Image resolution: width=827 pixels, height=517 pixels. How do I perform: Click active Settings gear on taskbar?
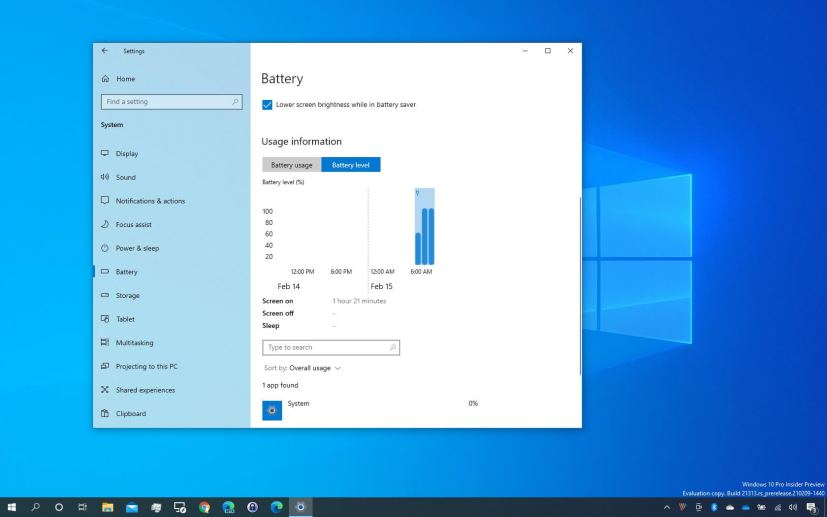pyautogui.click(x=301, y=508)
